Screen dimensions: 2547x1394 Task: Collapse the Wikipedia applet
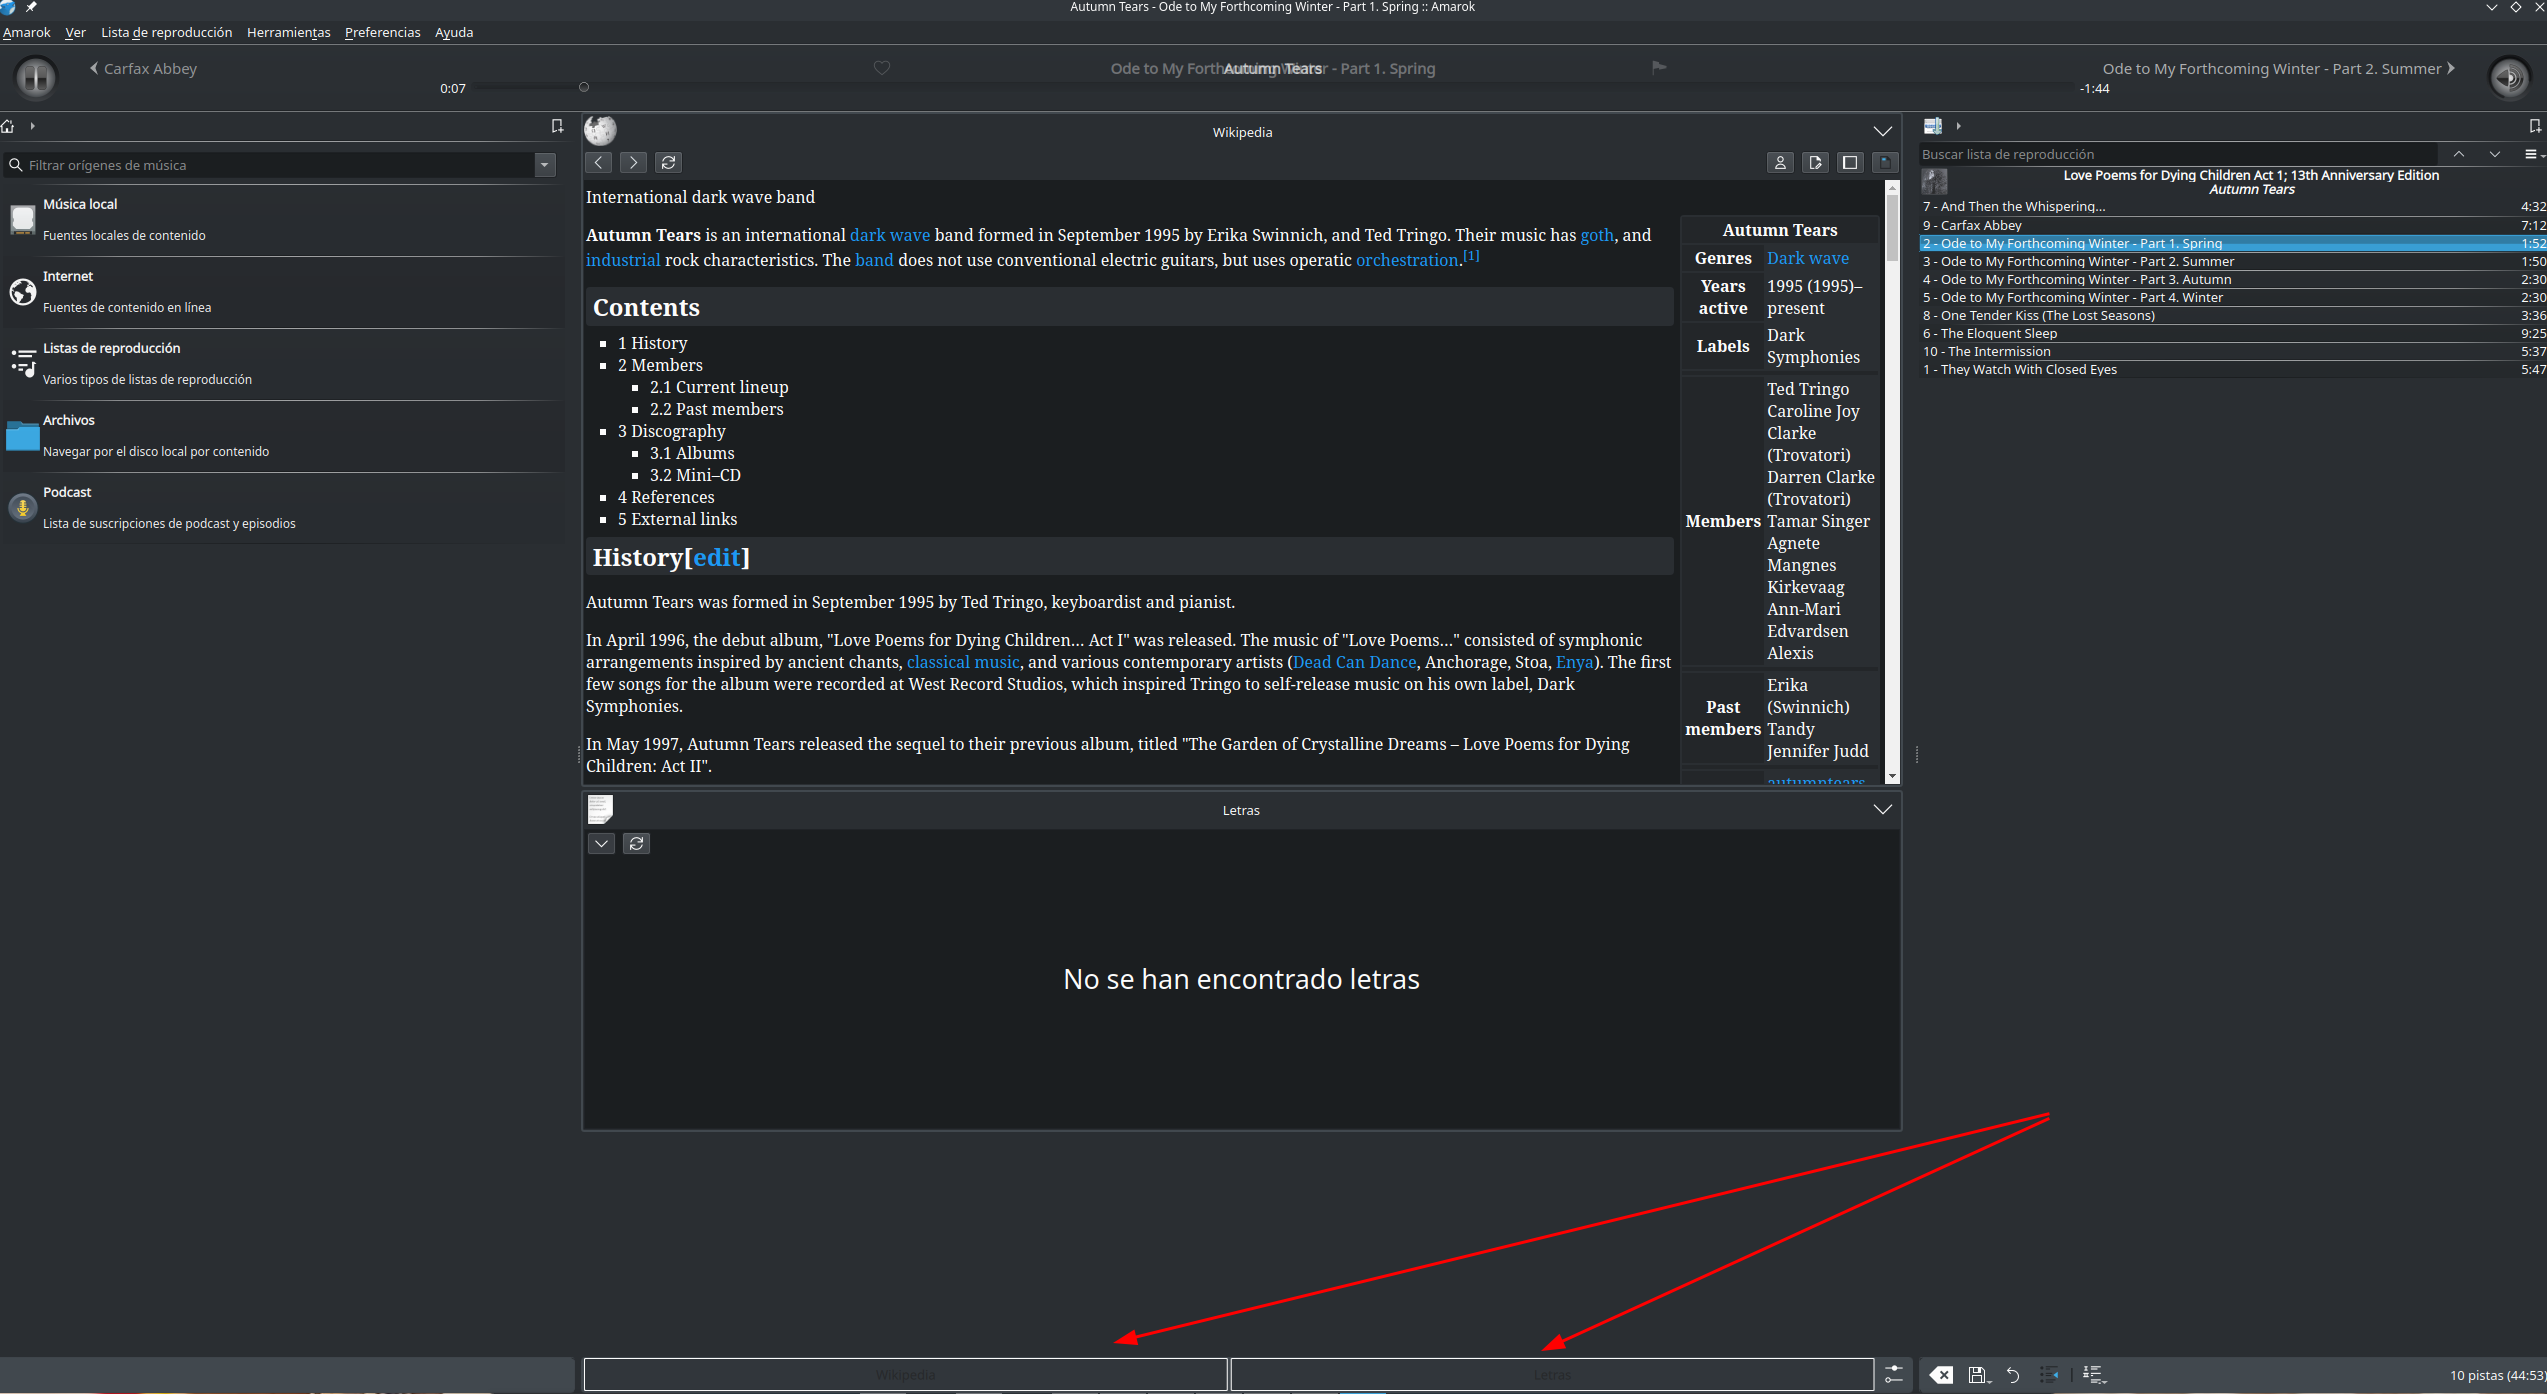(1882, 131)
